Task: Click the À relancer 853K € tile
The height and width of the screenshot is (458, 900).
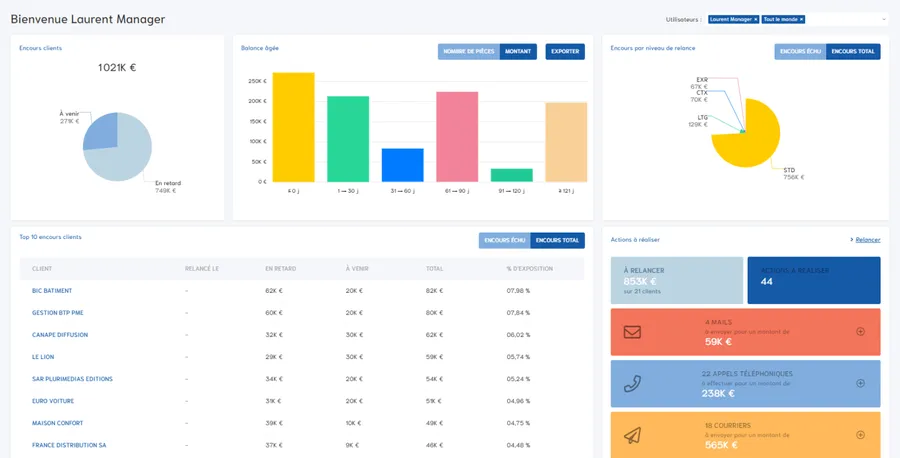Action: [x=677, y=280]
